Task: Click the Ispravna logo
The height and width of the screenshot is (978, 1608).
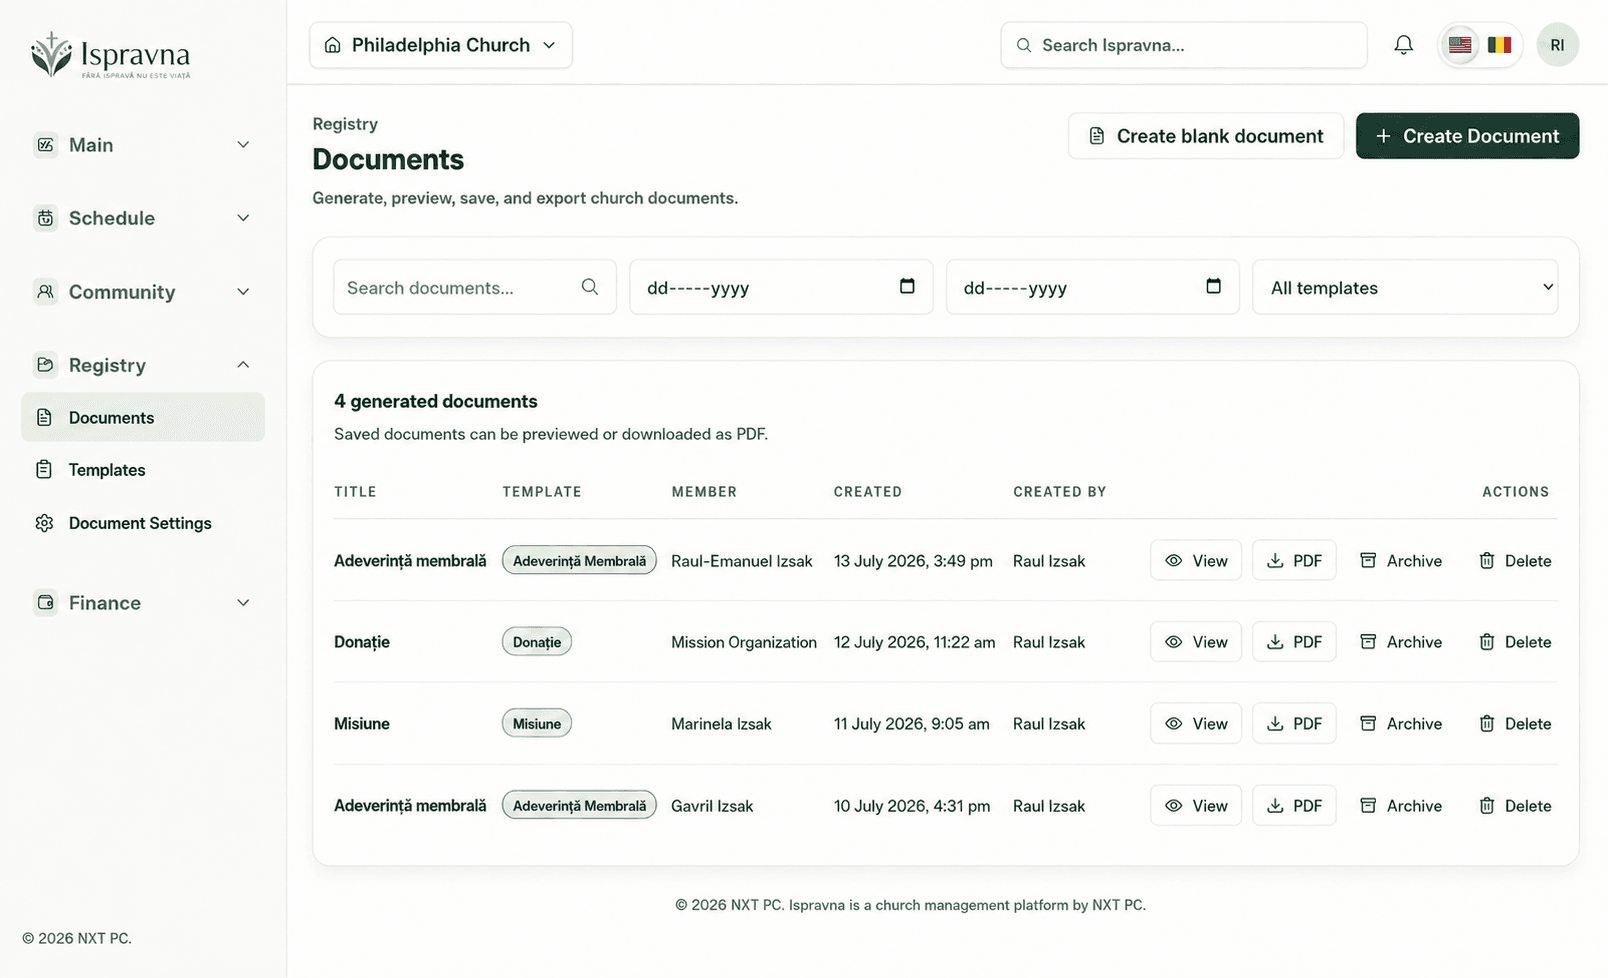Action: point(110,55)
